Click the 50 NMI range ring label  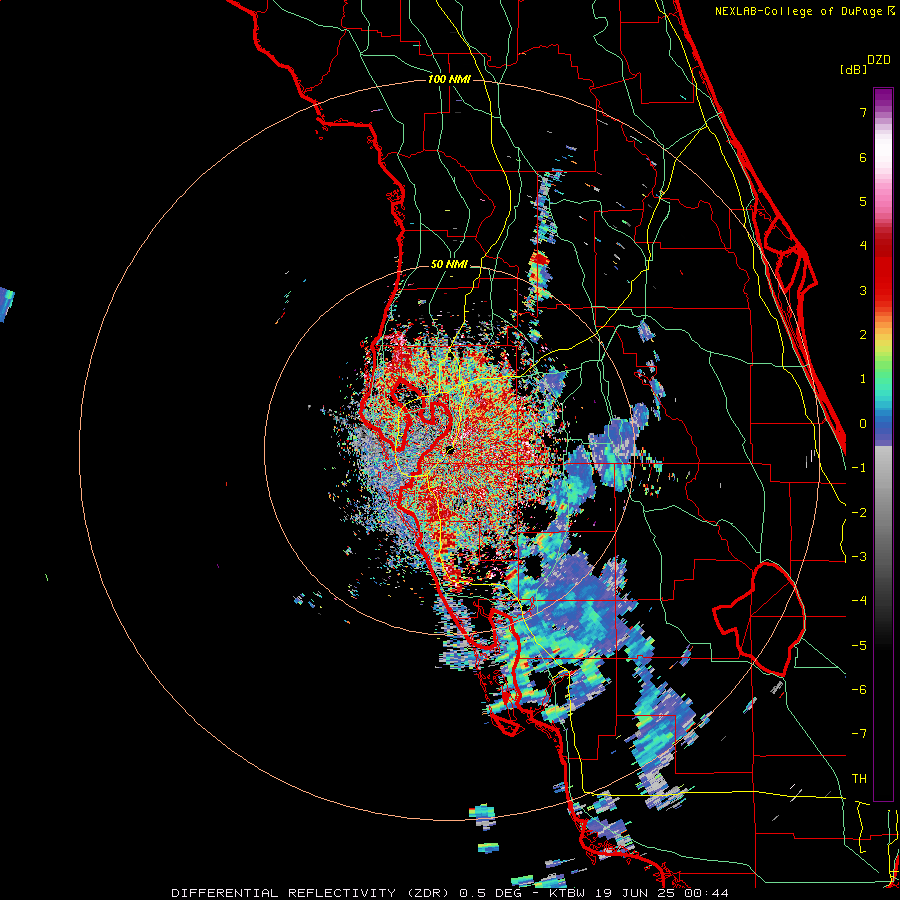(x=449, y=265)
